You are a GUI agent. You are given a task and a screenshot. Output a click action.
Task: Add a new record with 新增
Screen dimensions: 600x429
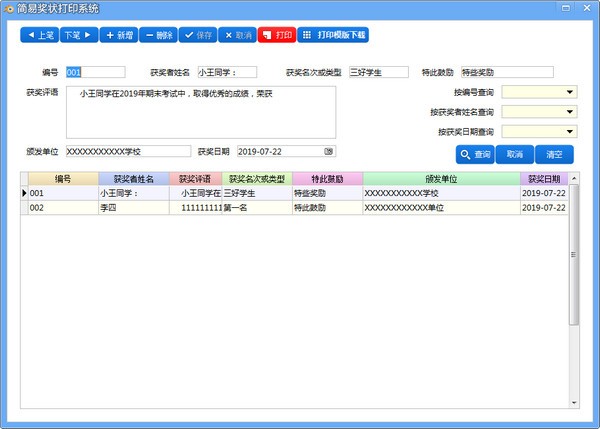coord(118,35)
